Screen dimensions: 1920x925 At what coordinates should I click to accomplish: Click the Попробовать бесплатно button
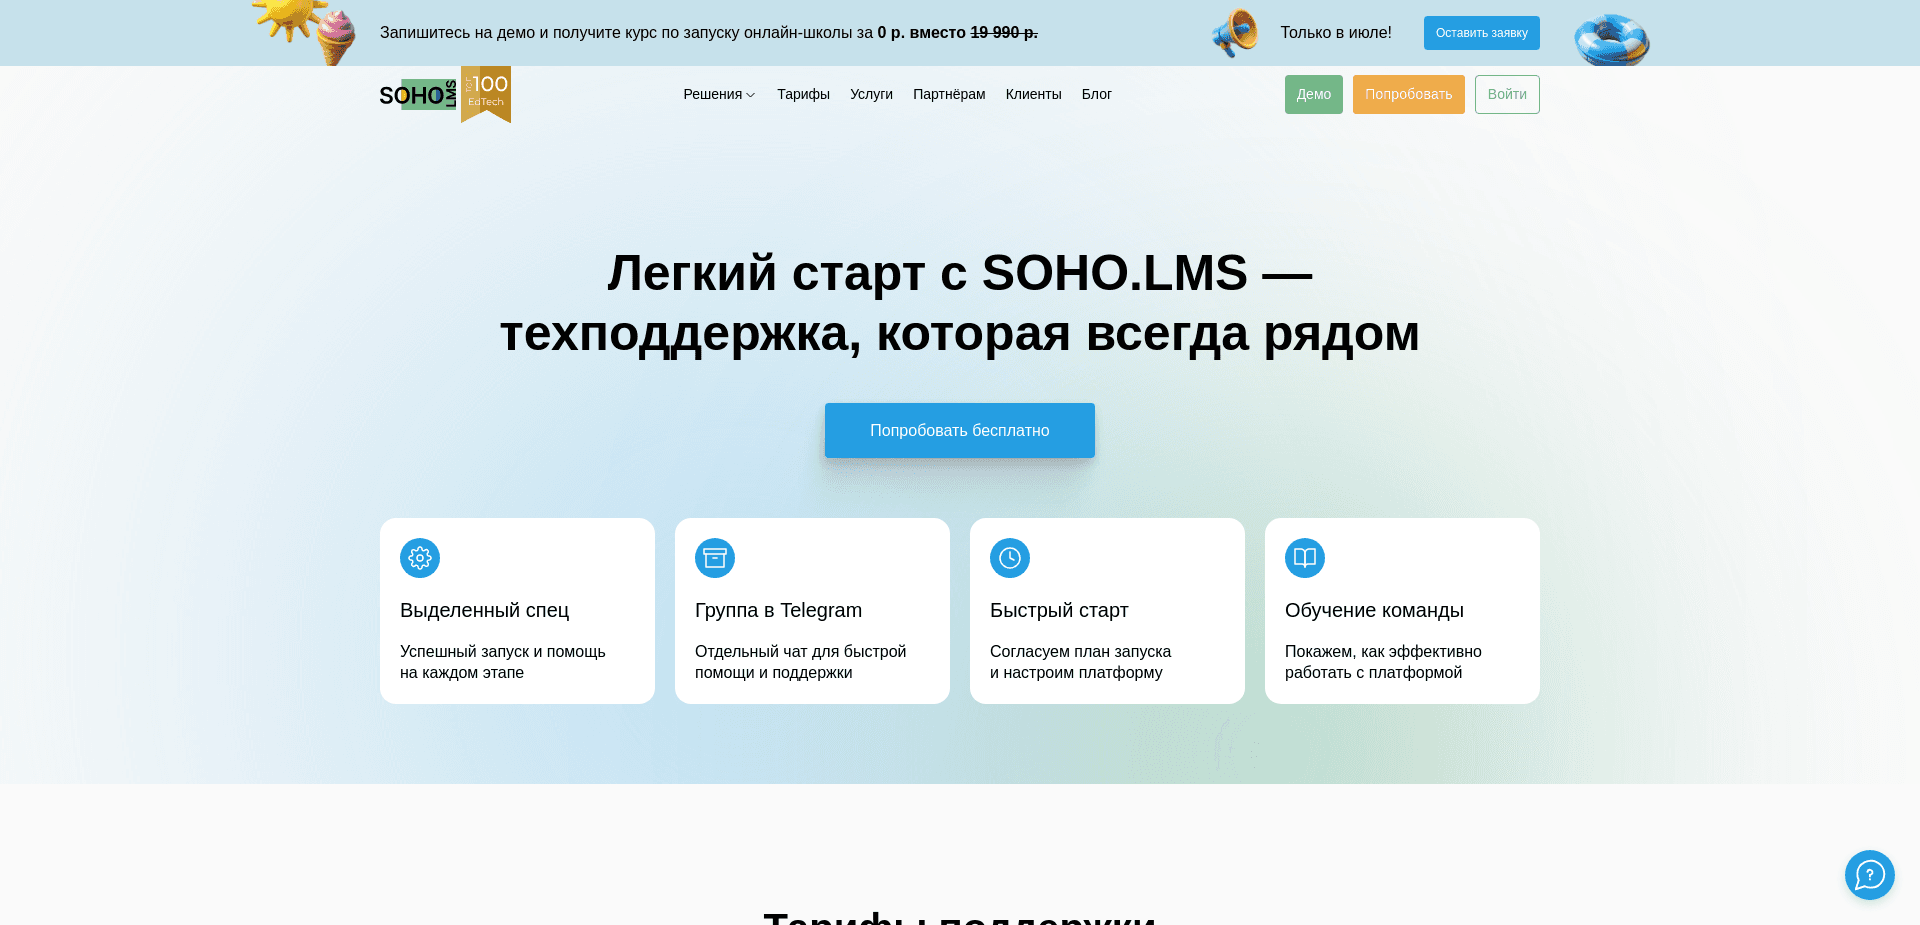pyautogui.click(x=959, y=430)
